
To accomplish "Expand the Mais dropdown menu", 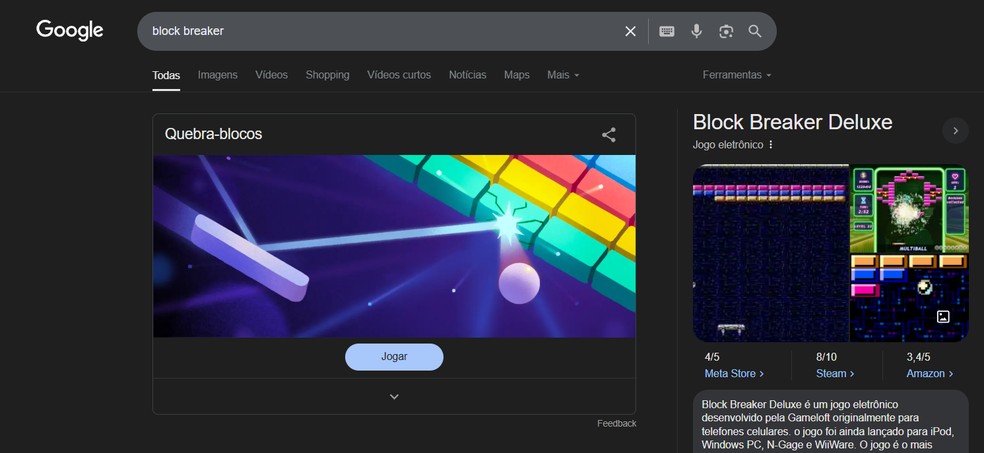I will pos(563,75).
